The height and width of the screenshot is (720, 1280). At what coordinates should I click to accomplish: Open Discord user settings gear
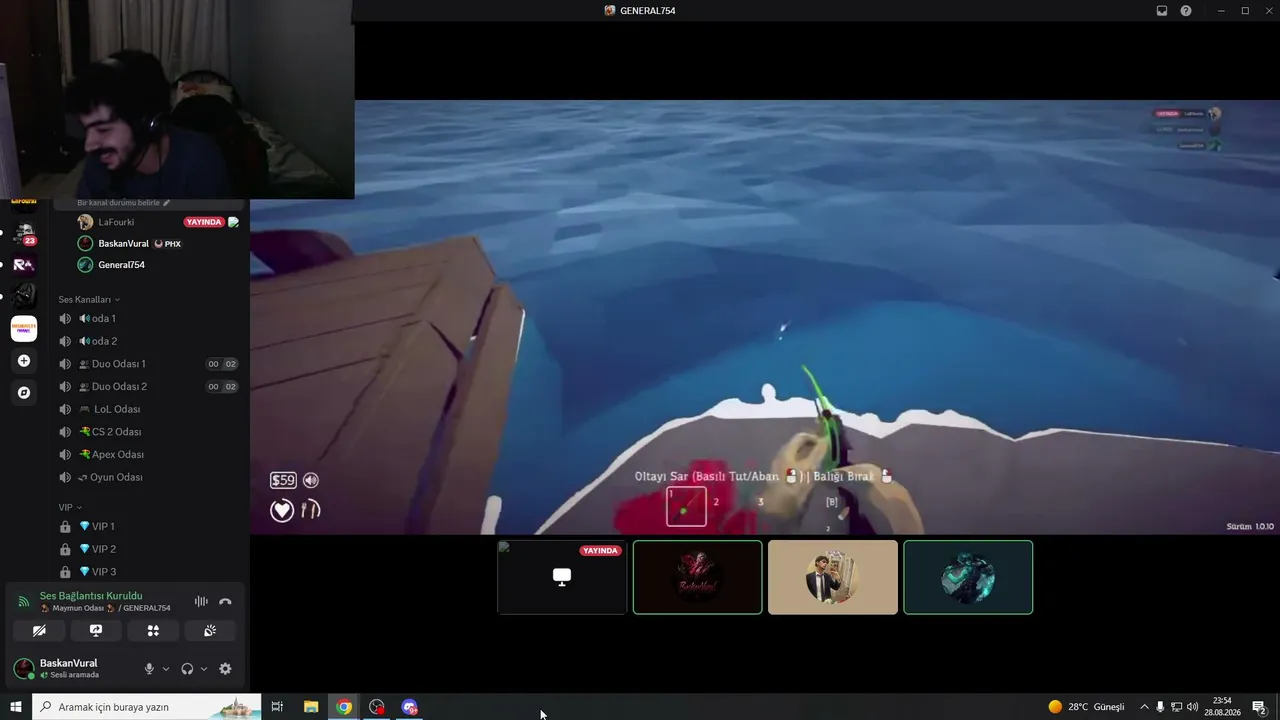pos(225,669)
